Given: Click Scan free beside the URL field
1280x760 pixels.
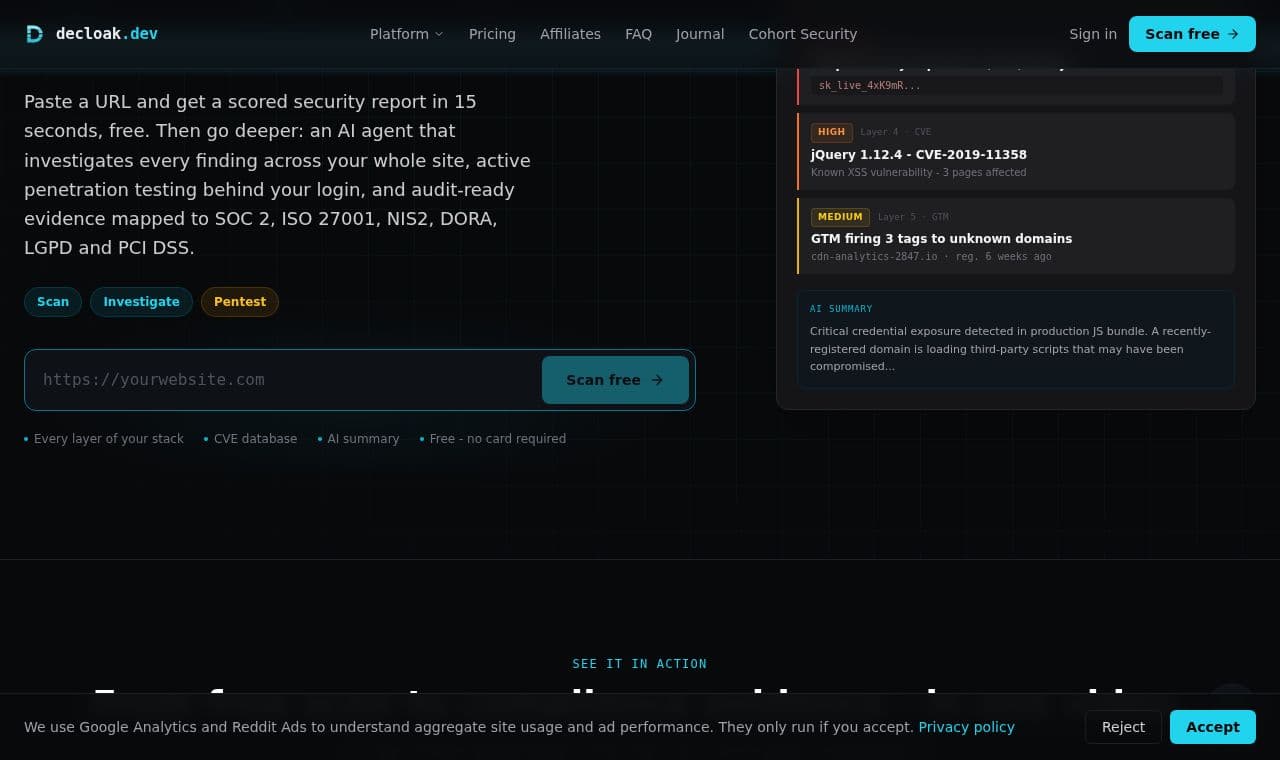Looking at the screenshot, I should coord(615,380).
